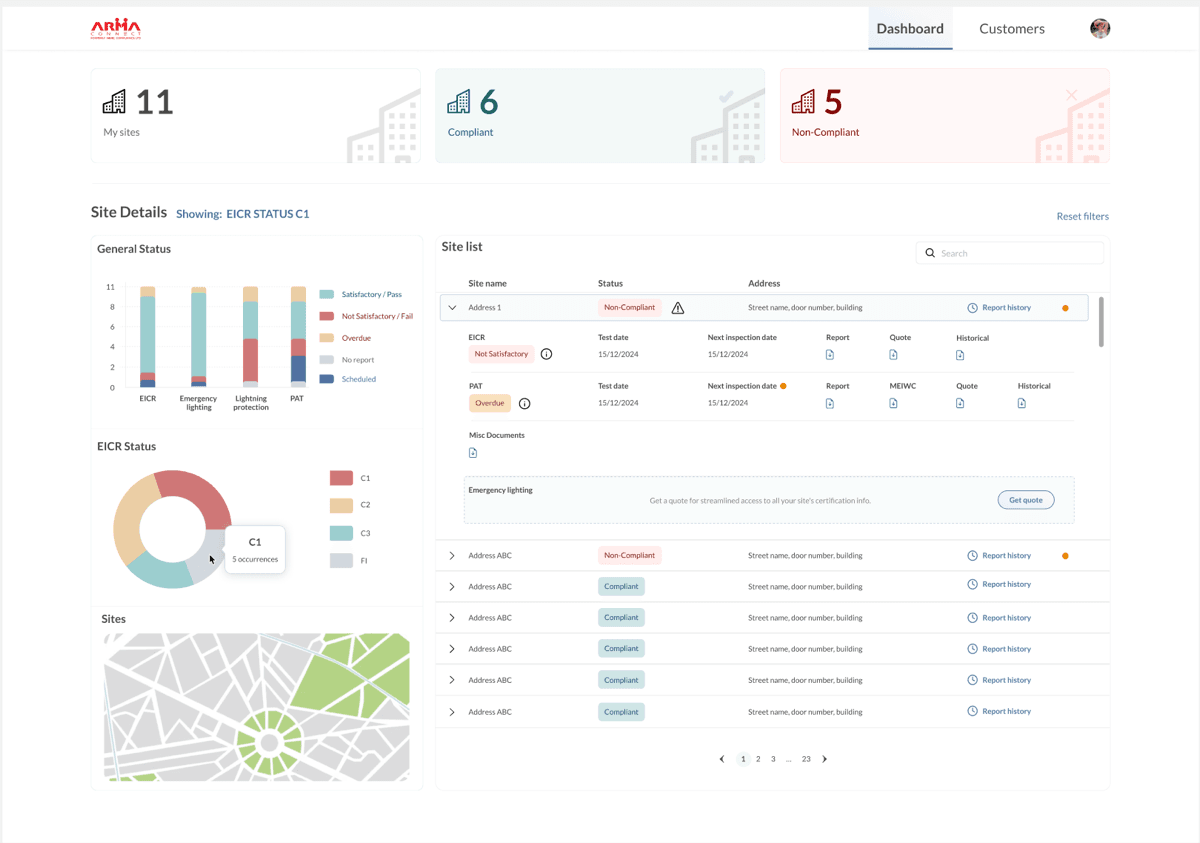1200x843 pixels.
Task: Open the Dashboard tab
Action: pos(910,29)
